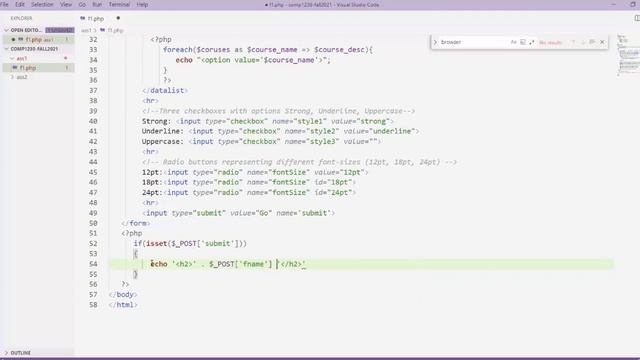Minimize the VS Code window
This screenshot has height=360, width=640.
613,4
